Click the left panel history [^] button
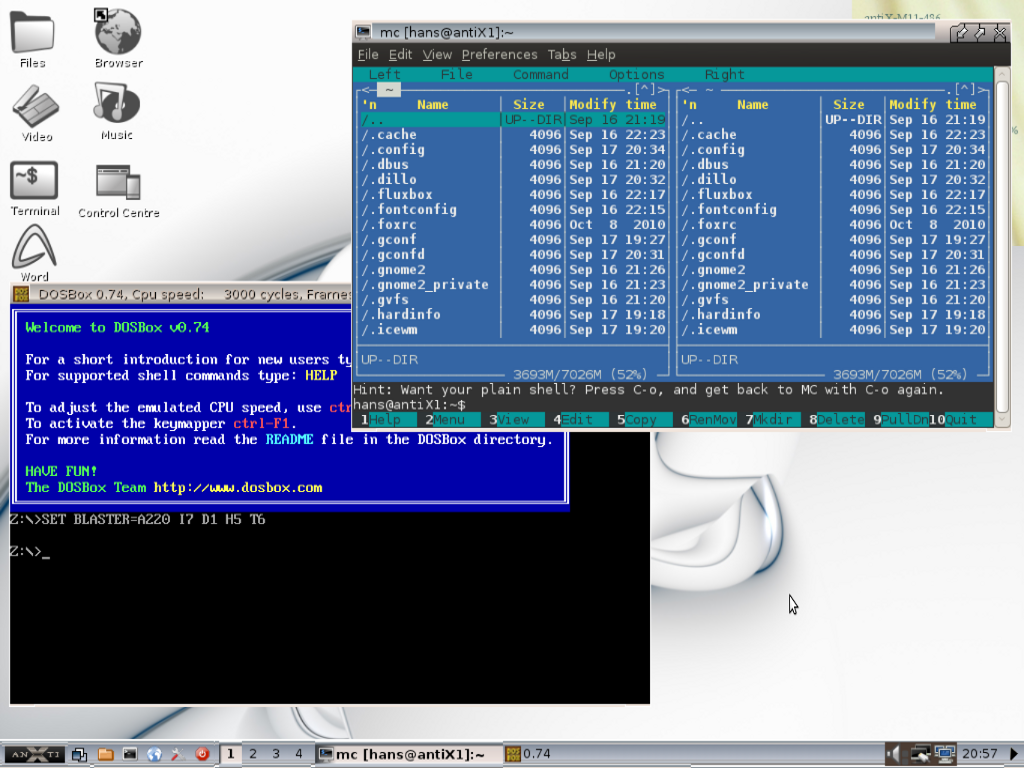This screenshot has width=1024, height=768. 645,89
